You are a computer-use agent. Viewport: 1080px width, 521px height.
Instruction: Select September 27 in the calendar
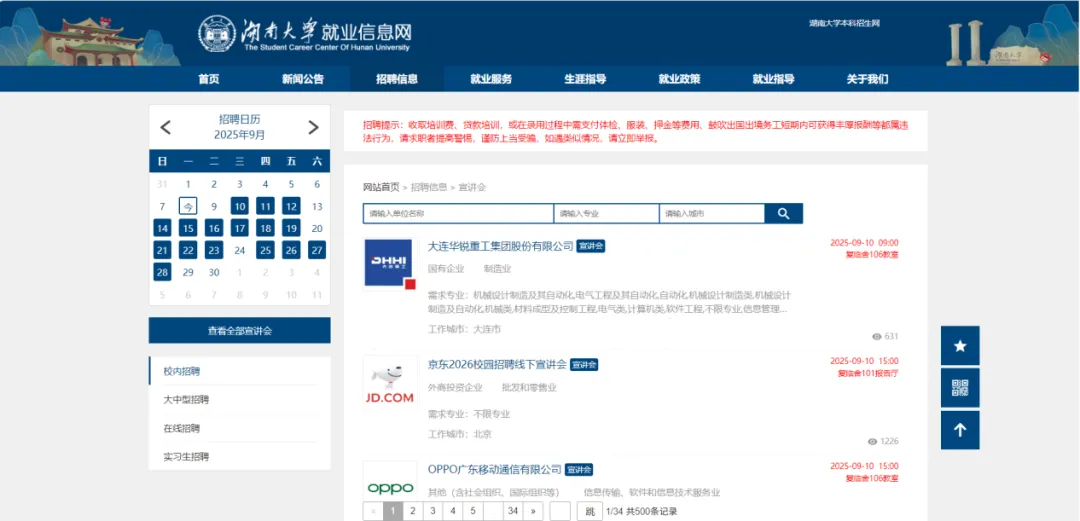(317, 250)
